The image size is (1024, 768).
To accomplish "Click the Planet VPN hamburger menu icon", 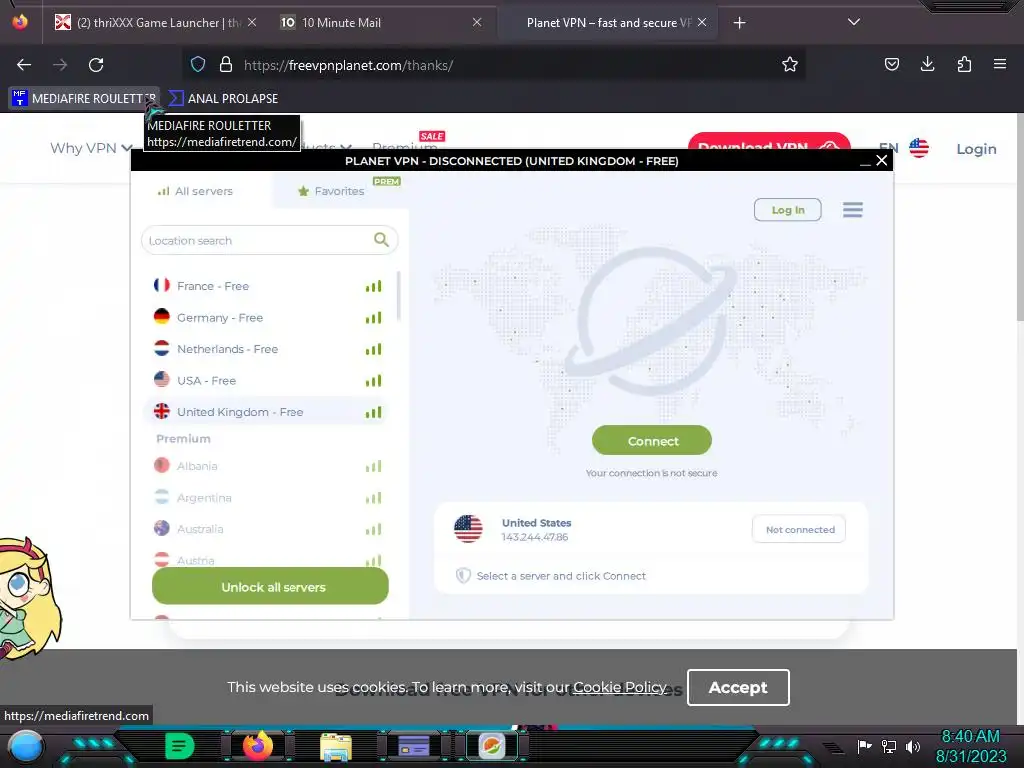I will (x=852, y=210).
